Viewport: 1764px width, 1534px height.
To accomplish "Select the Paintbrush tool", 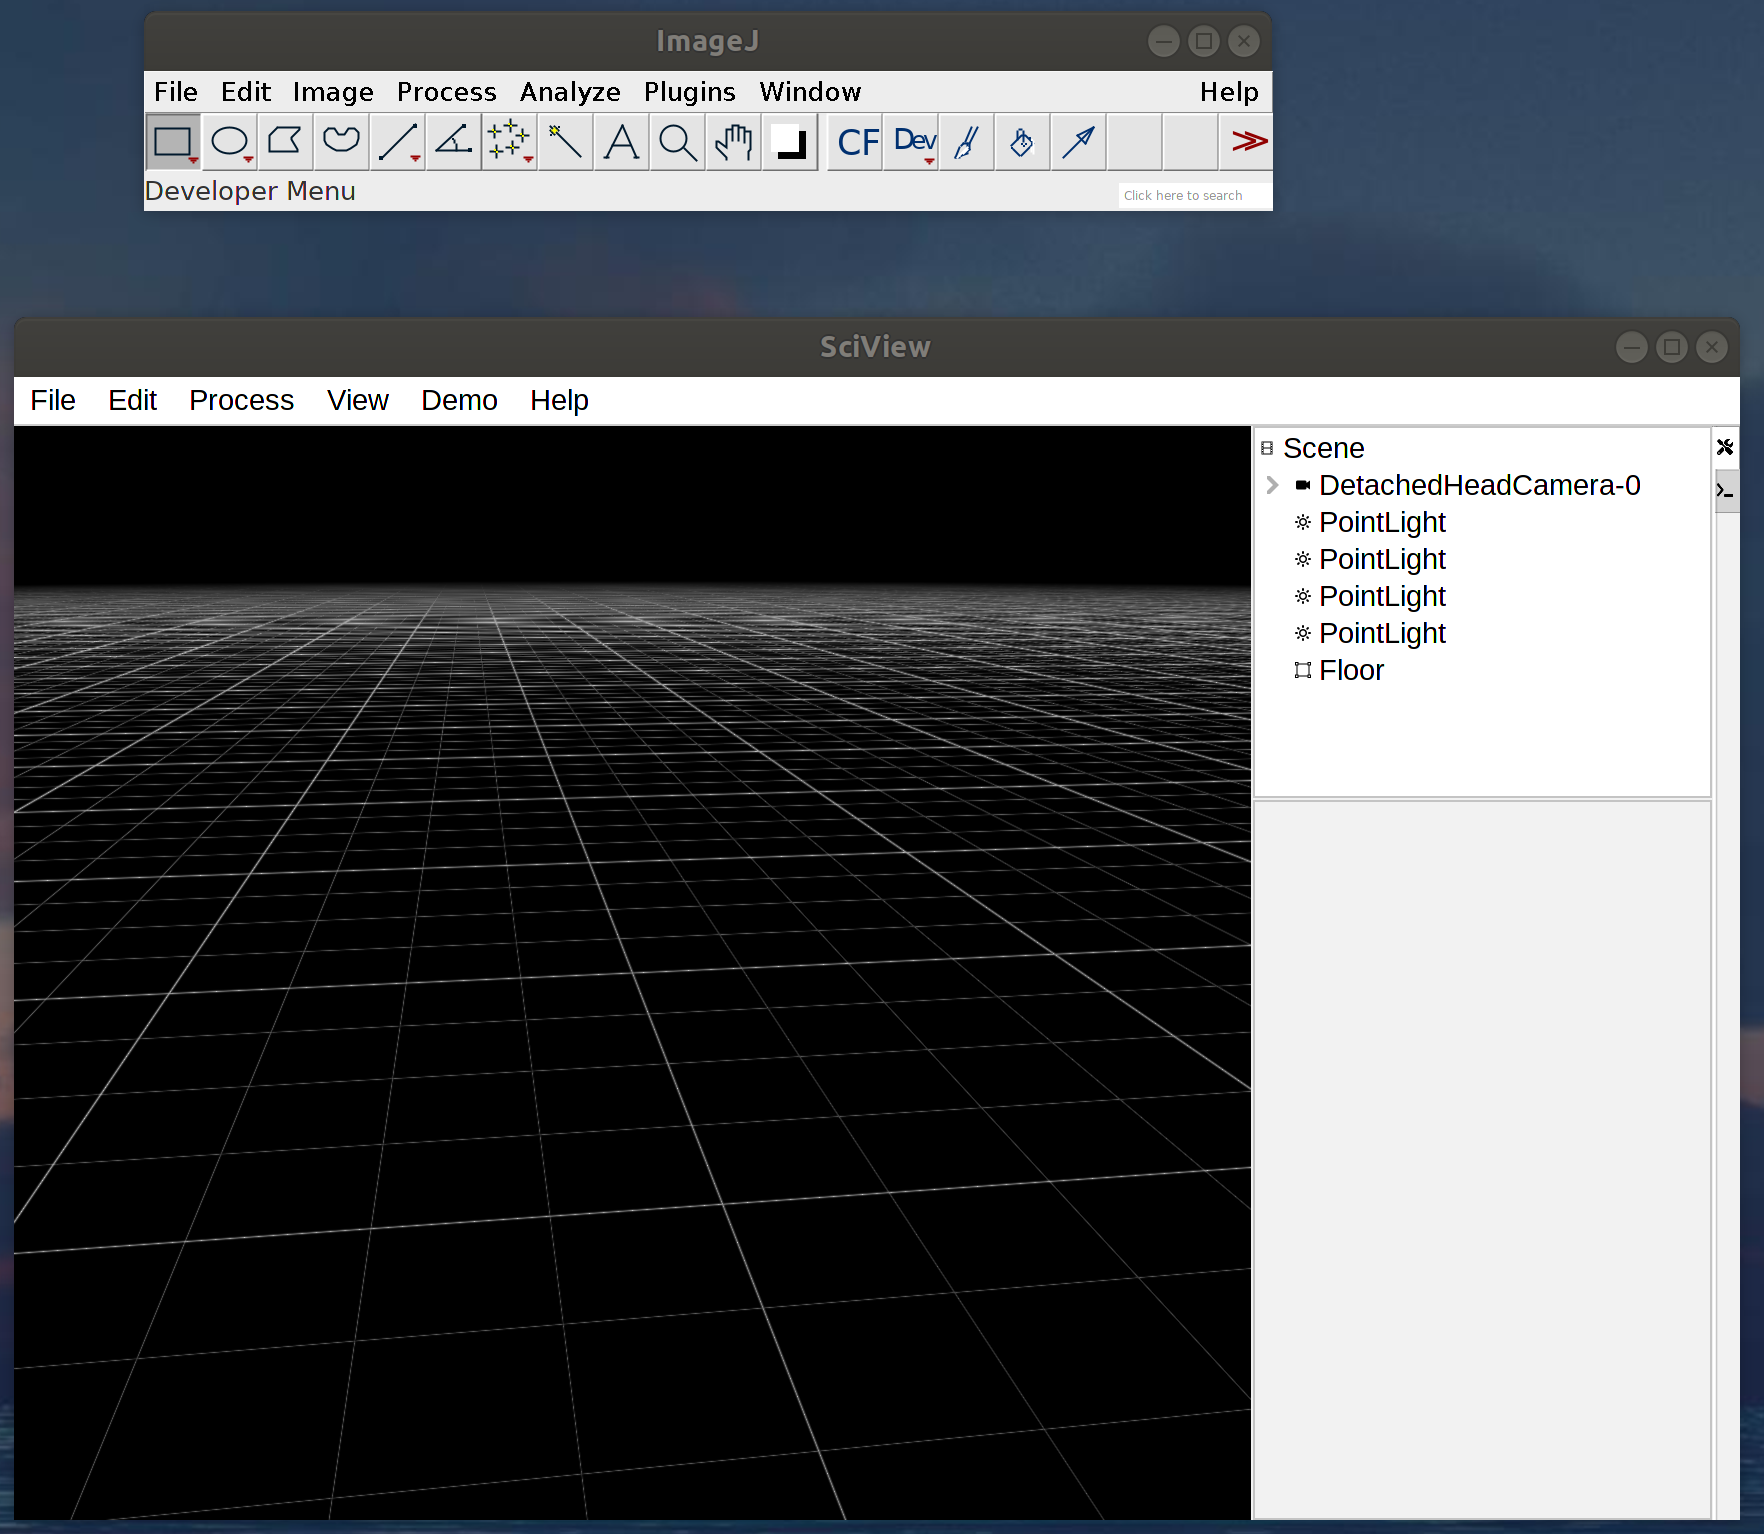I will [x=968, y=142].
